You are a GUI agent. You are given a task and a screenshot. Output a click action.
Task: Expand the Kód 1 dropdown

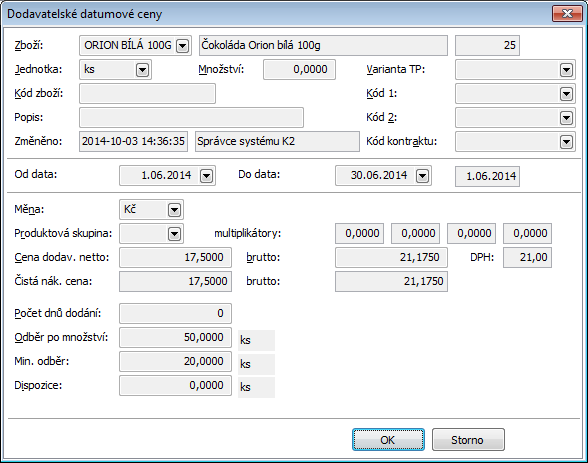(x=566, y=94)
